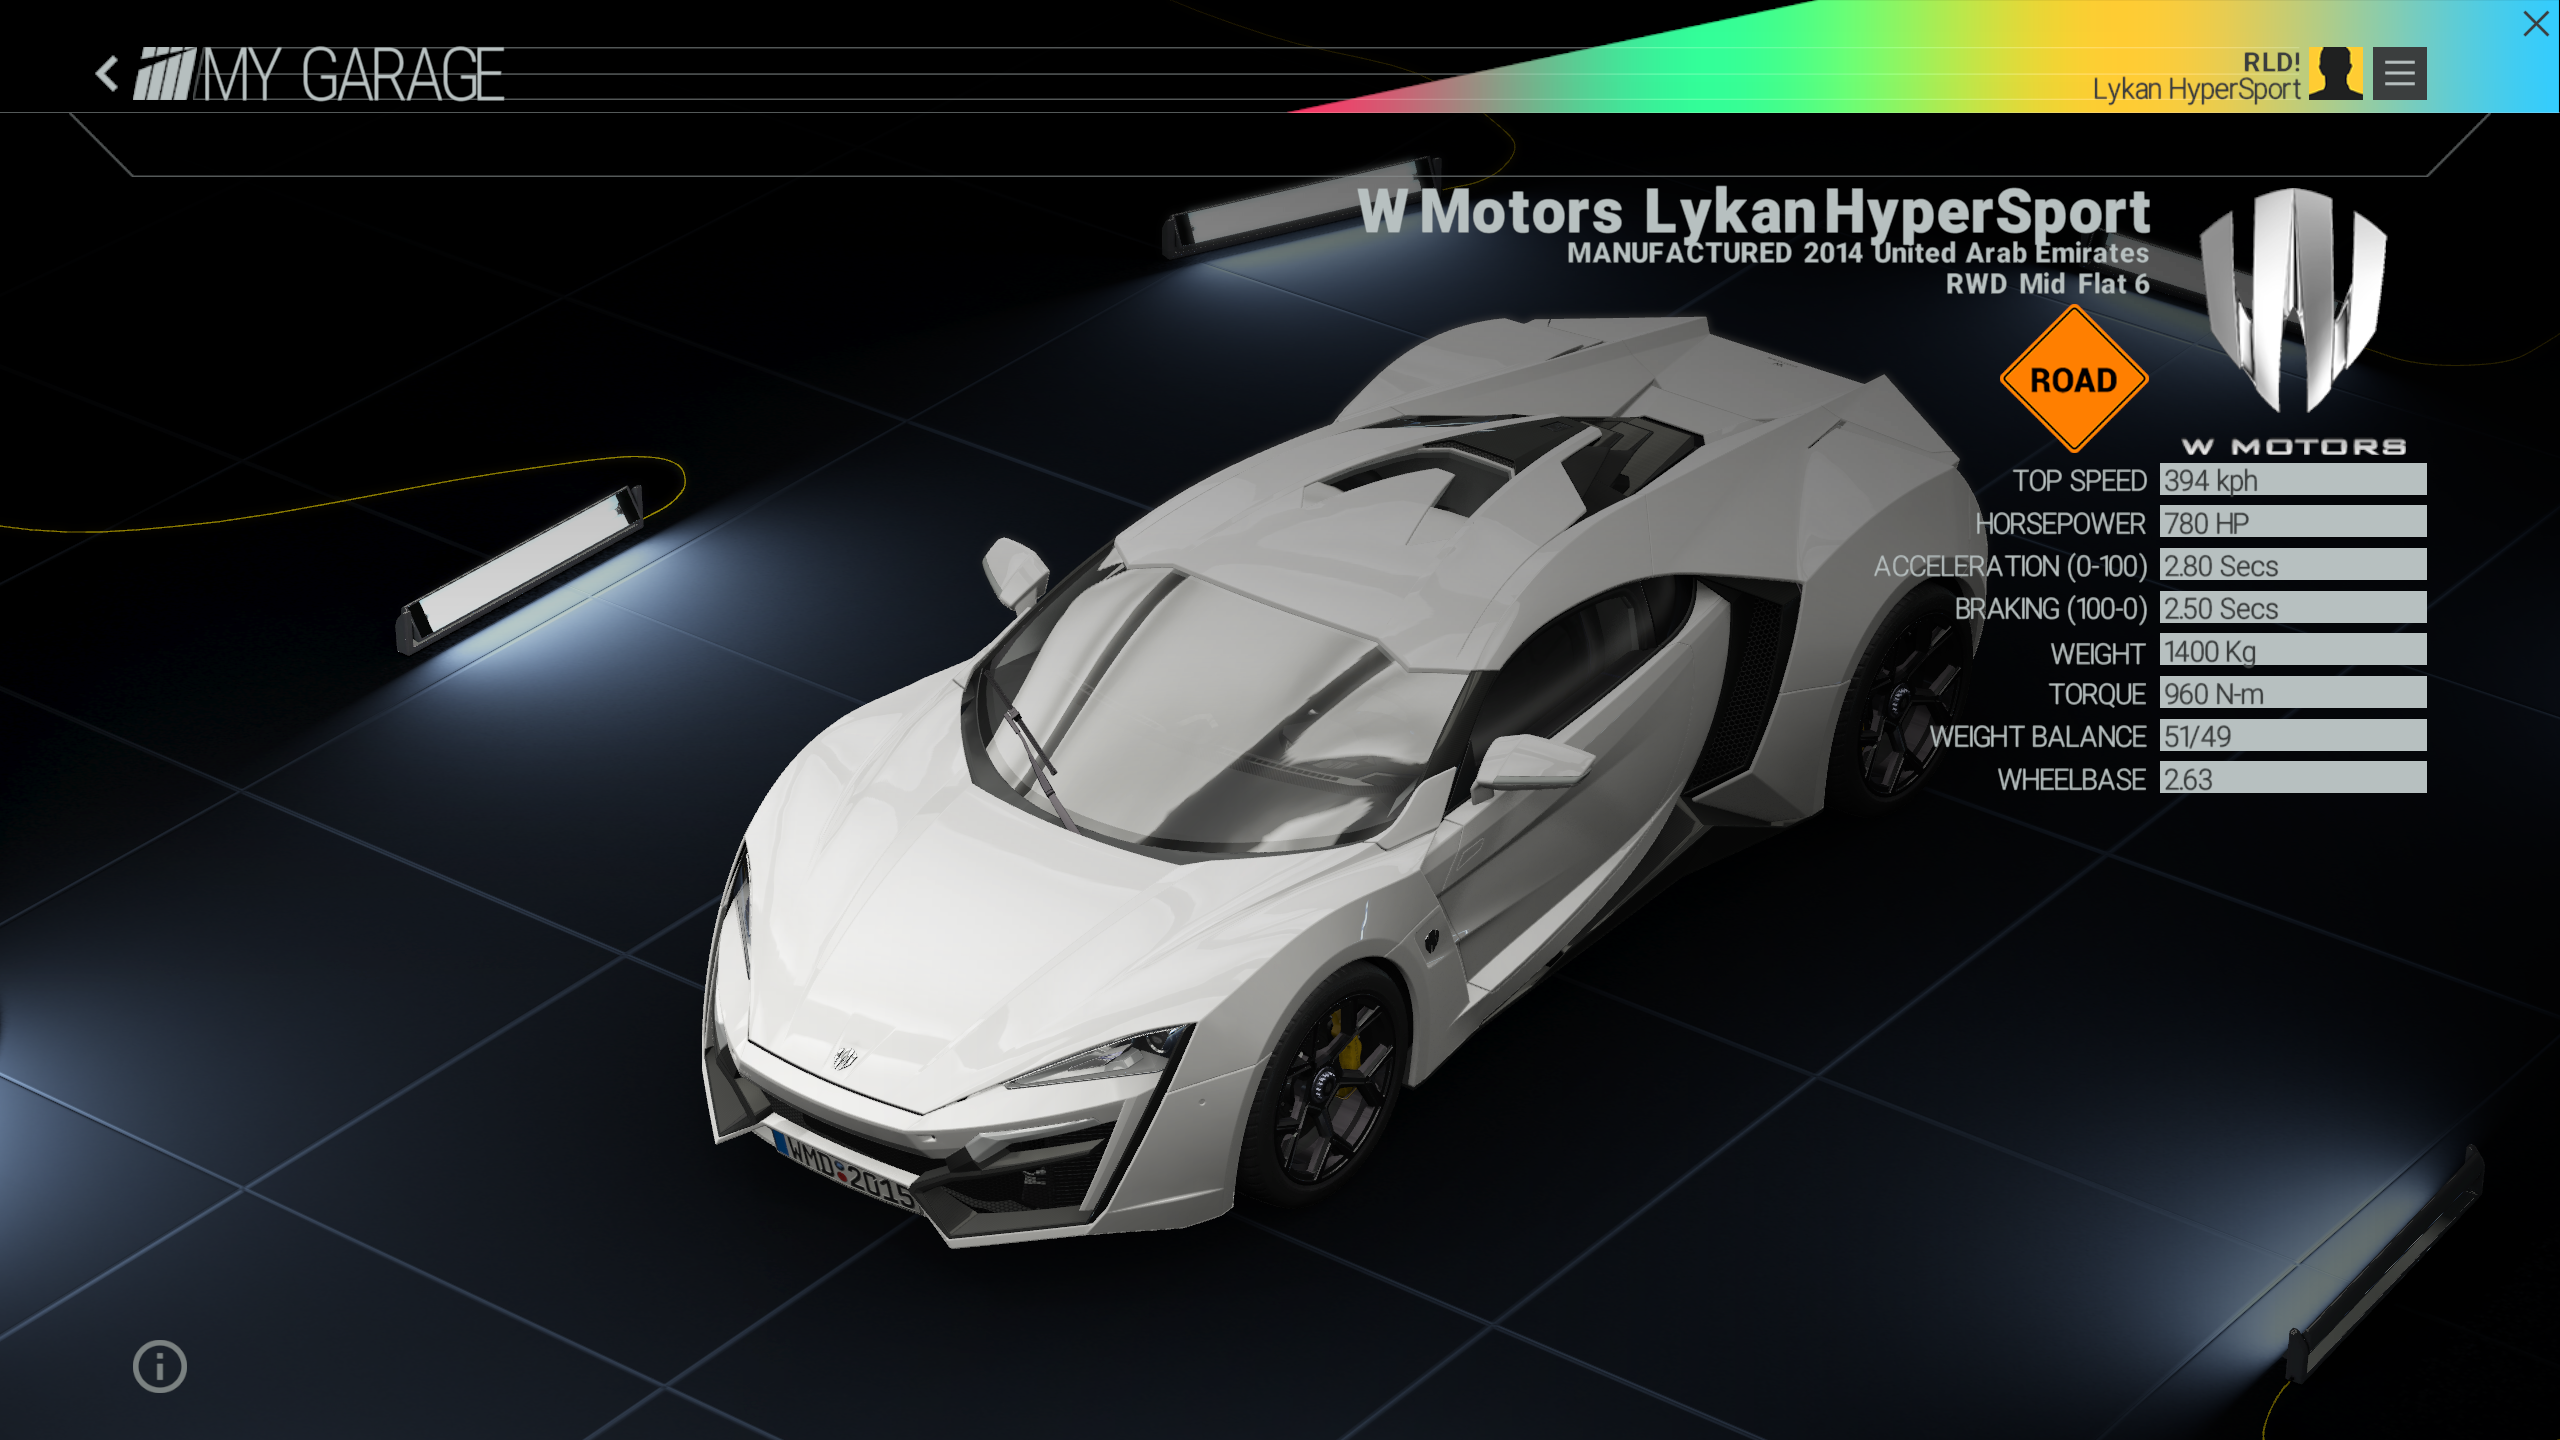Close the window with the X

point(2536,24)
